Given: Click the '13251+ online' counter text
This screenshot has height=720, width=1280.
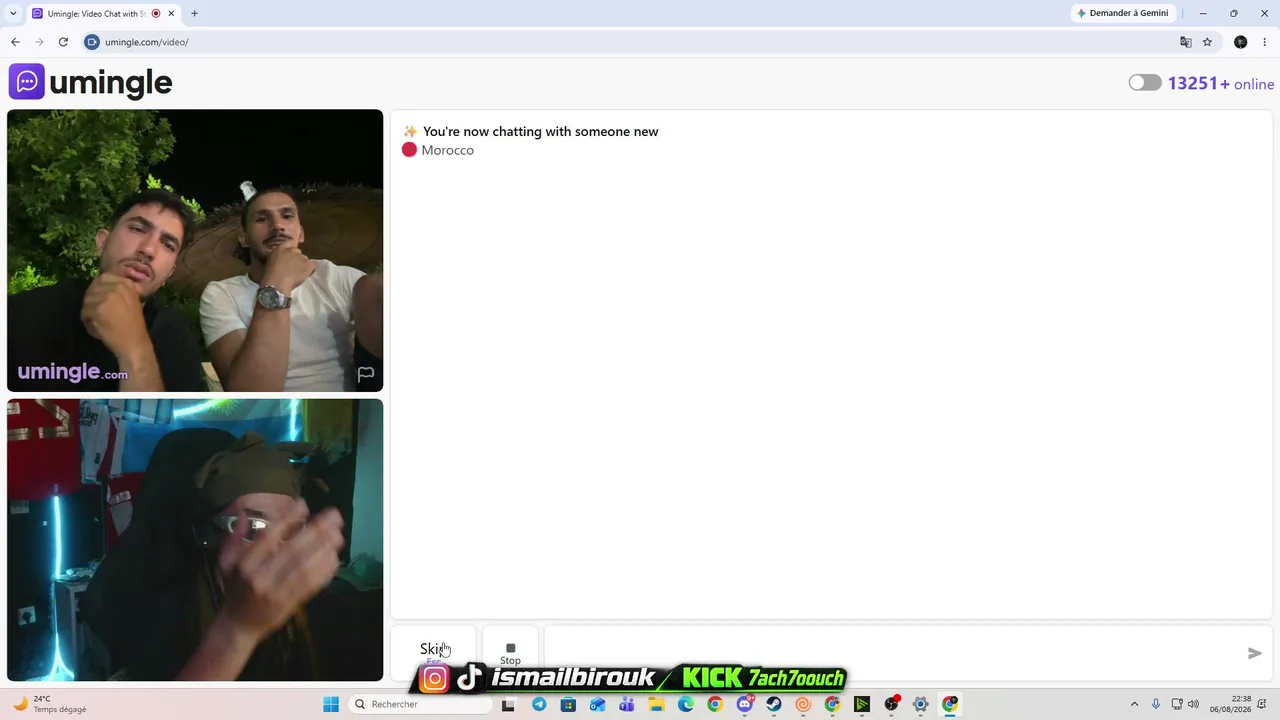Looking at the screenshot, I should coord(1221,84).
